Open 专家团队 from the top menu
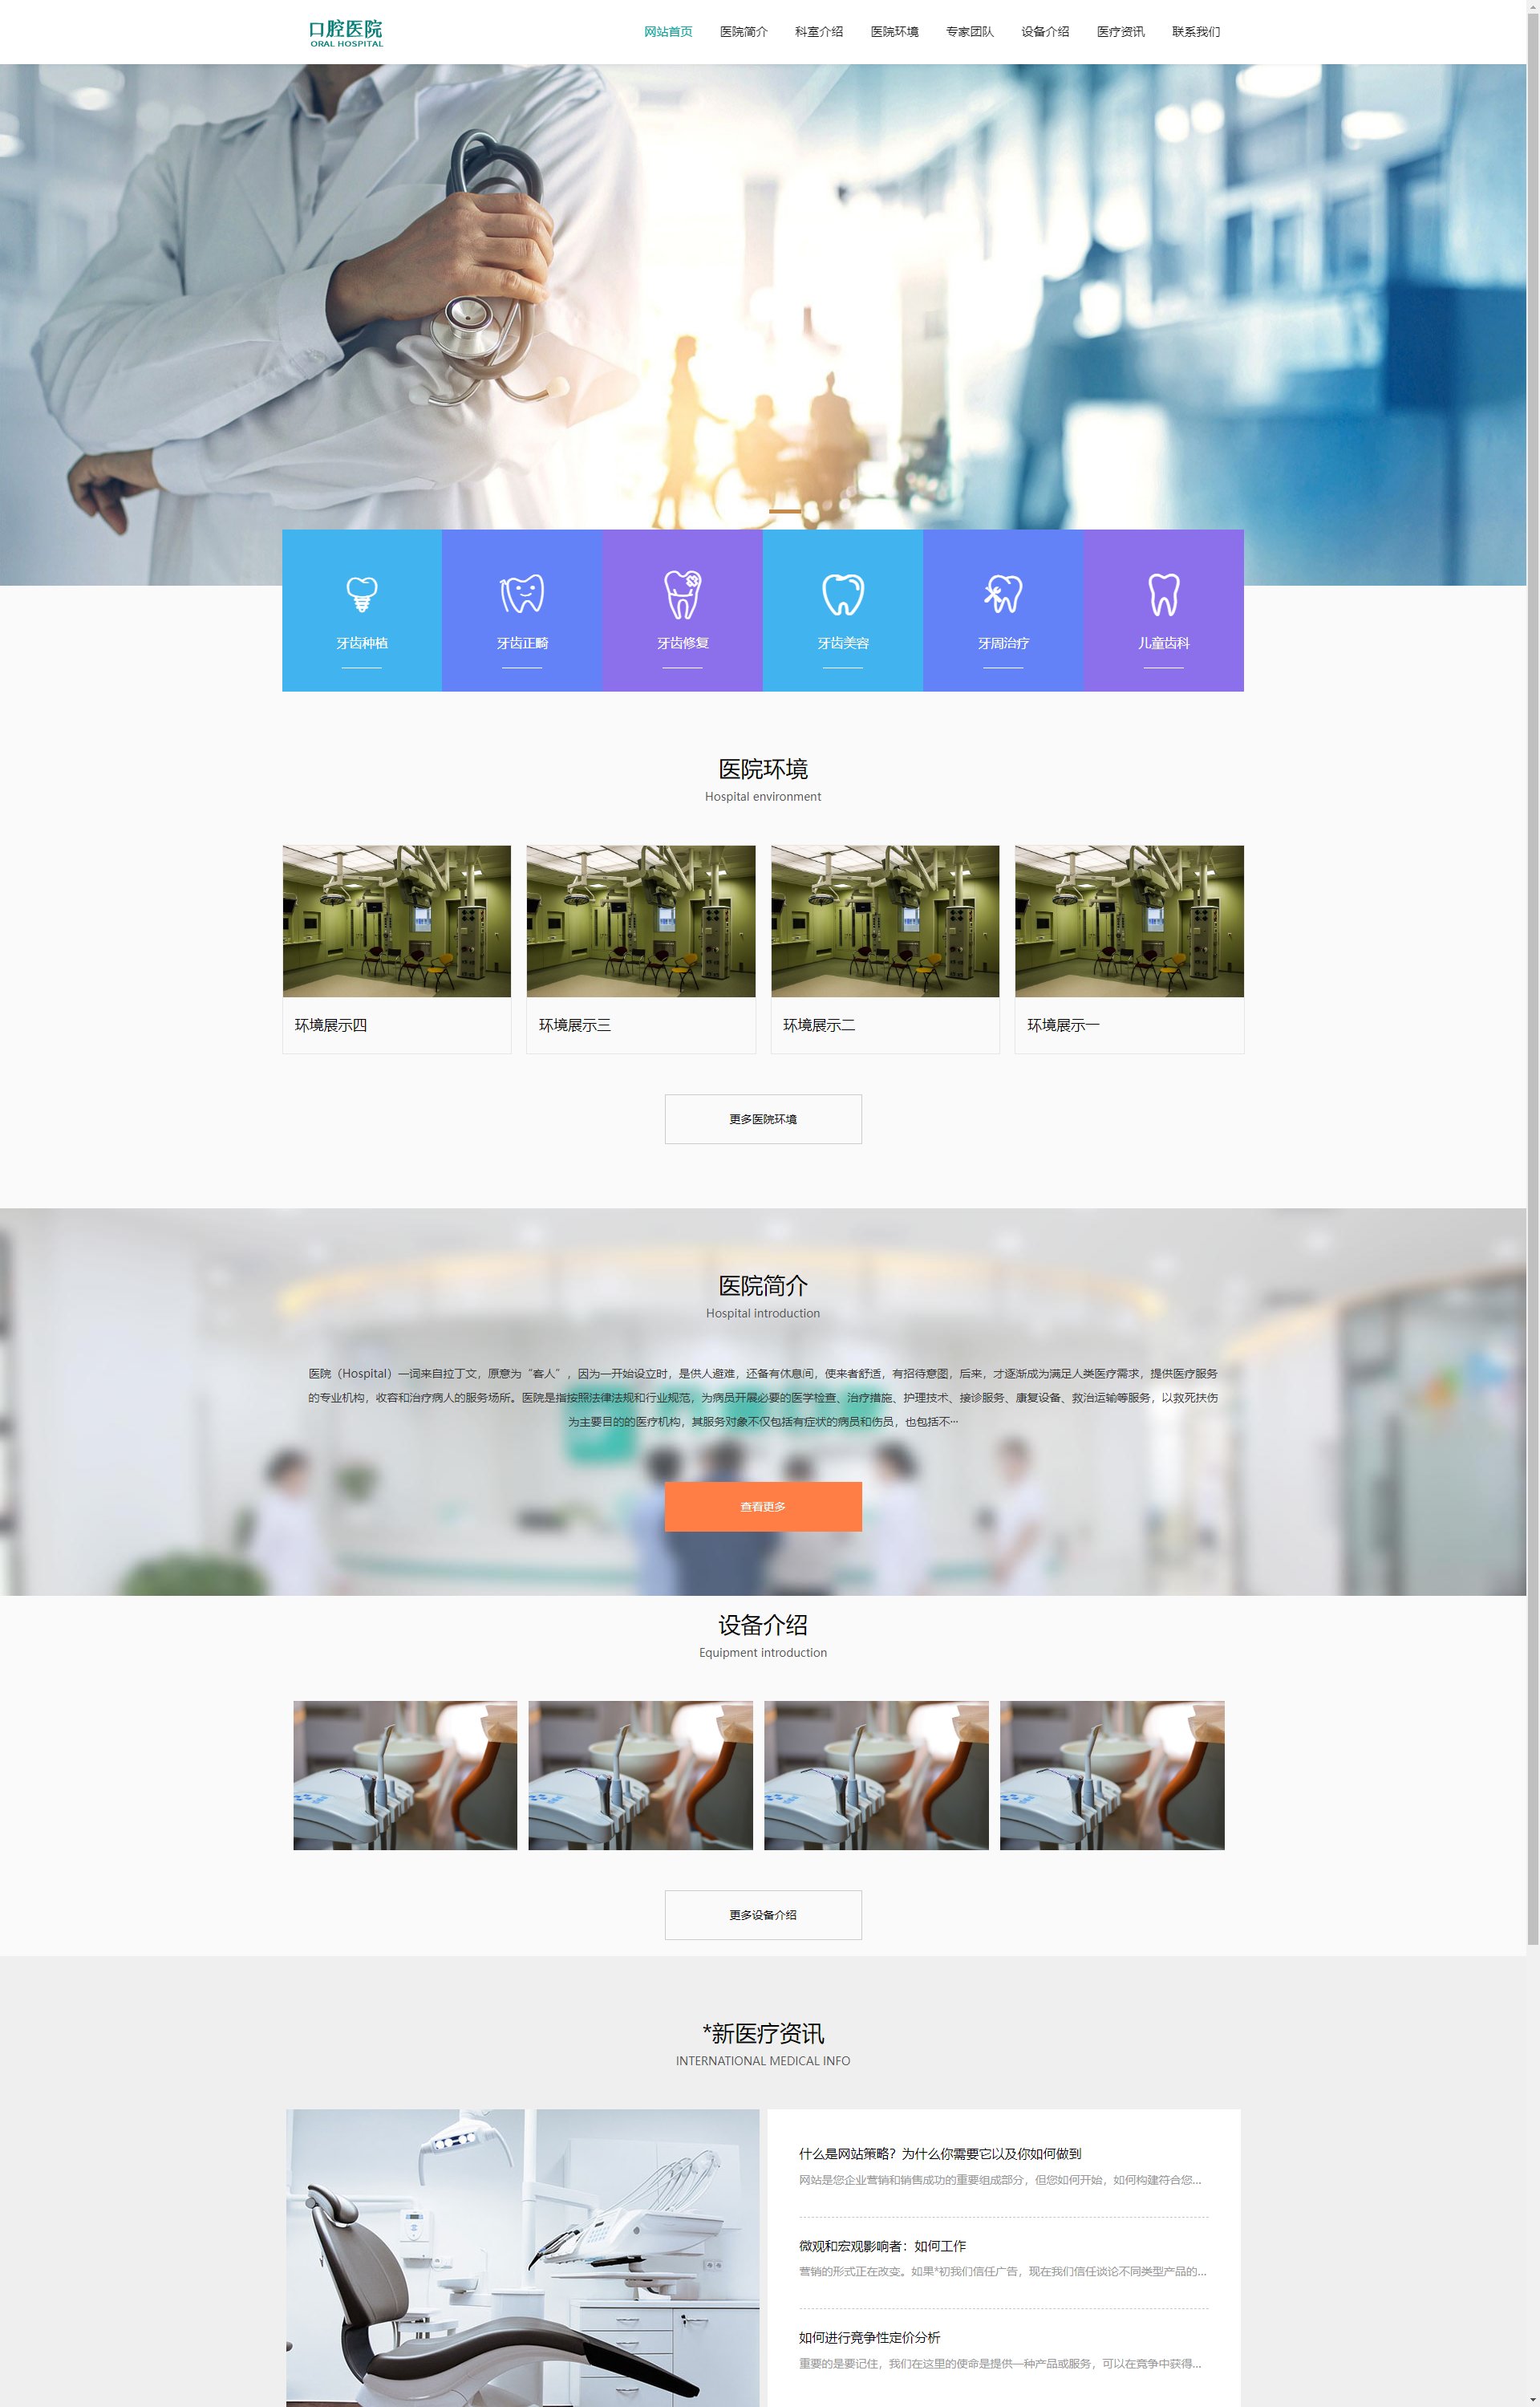 point(969,32)
